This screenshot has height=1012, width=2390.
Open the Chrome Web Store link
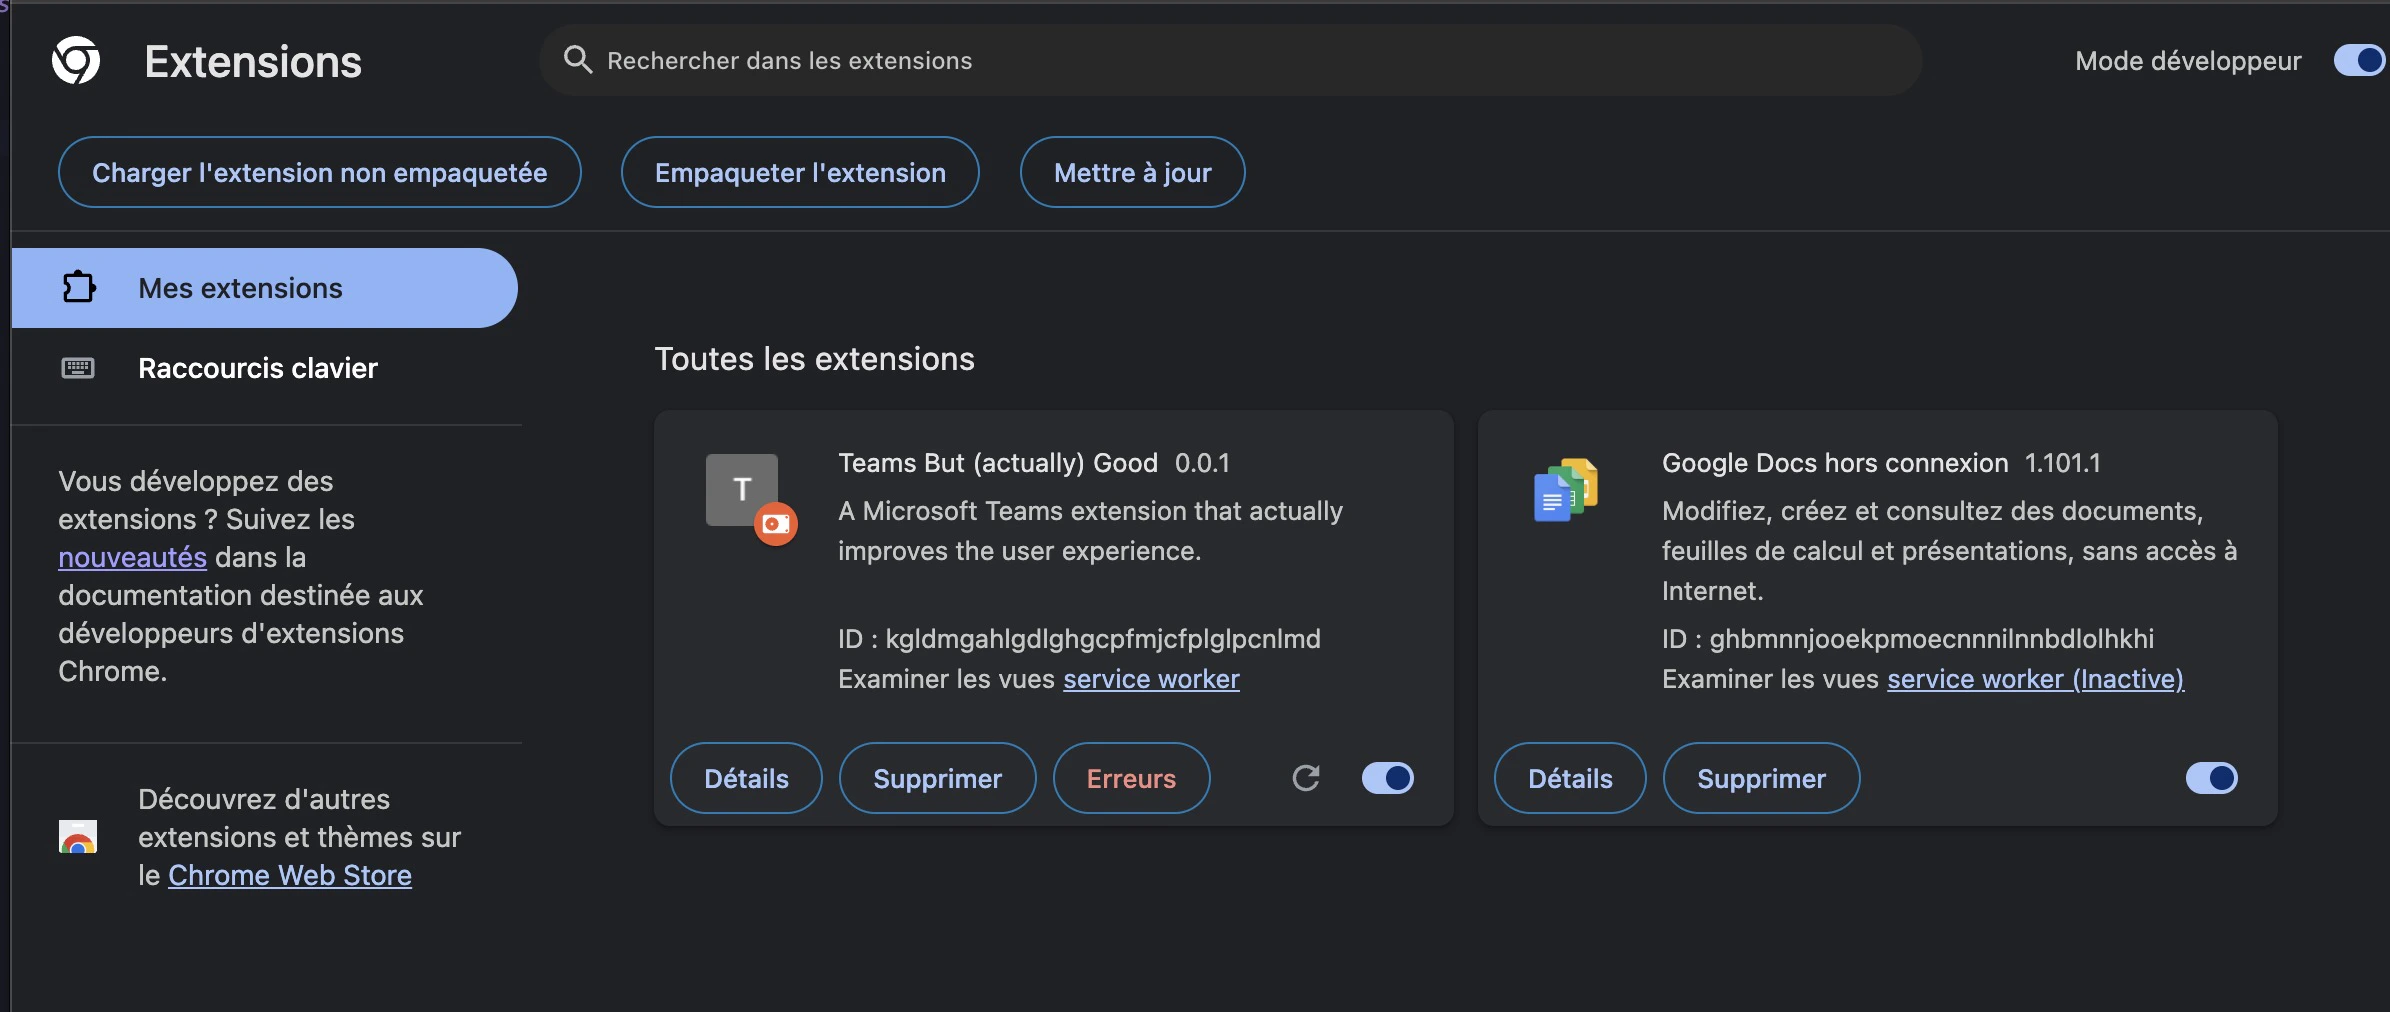[290, 875]
